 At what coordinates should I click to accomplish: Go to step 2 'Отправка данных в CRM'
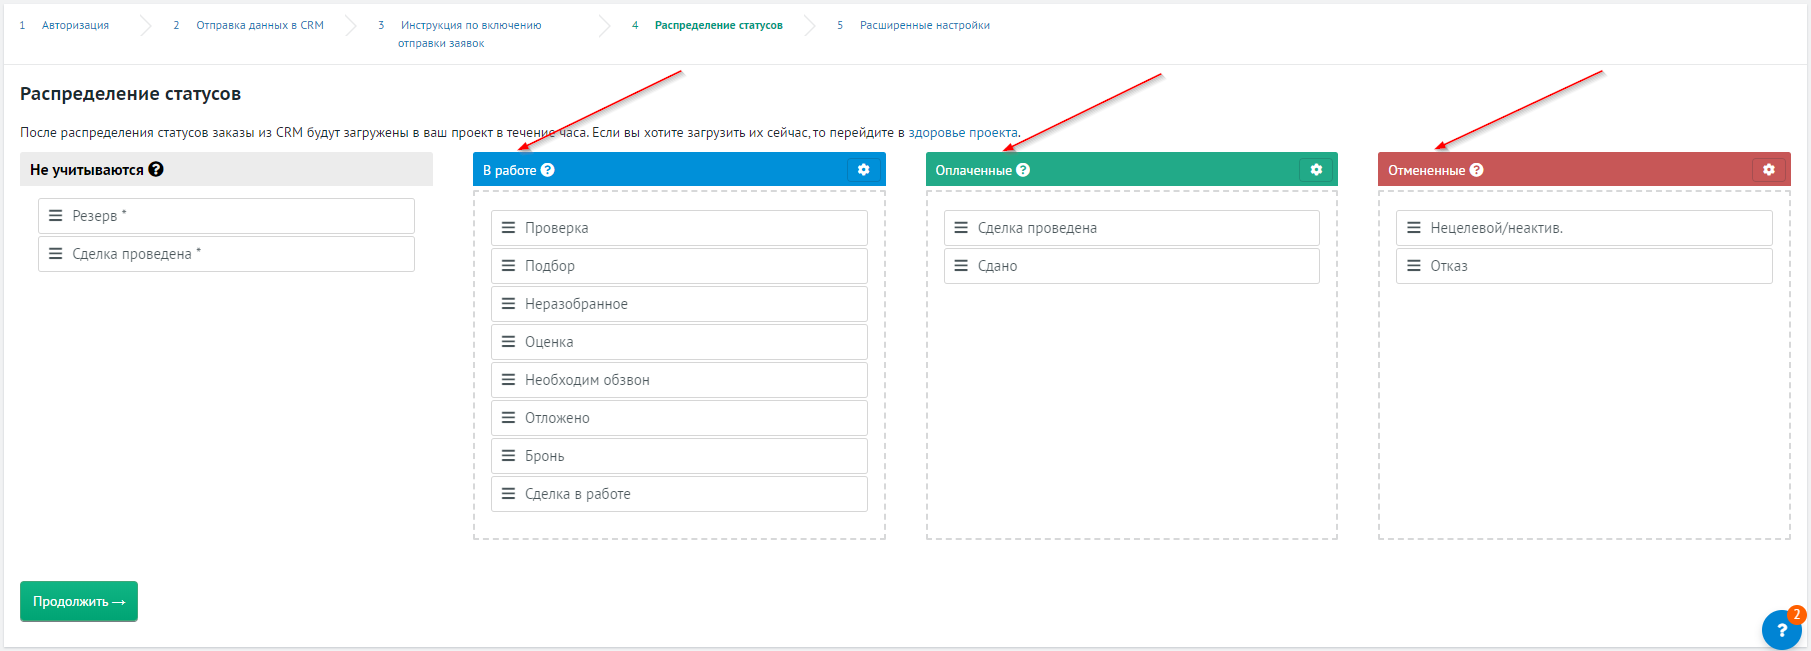pyautogui.click(x=259, y=25)
